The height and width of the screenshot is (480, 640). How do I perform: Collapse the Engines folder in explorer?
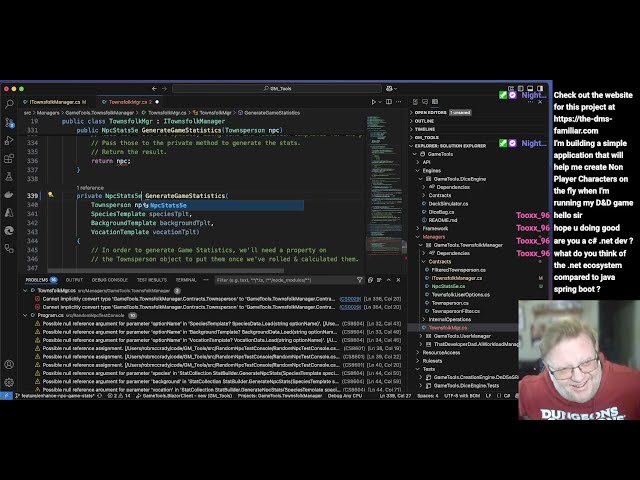click(431, 170)
